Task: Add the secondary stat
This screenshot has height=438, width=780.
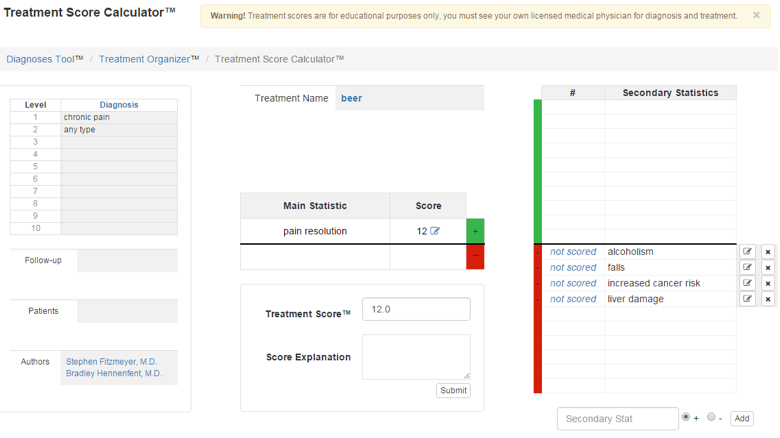Action: tap(741, 419)
